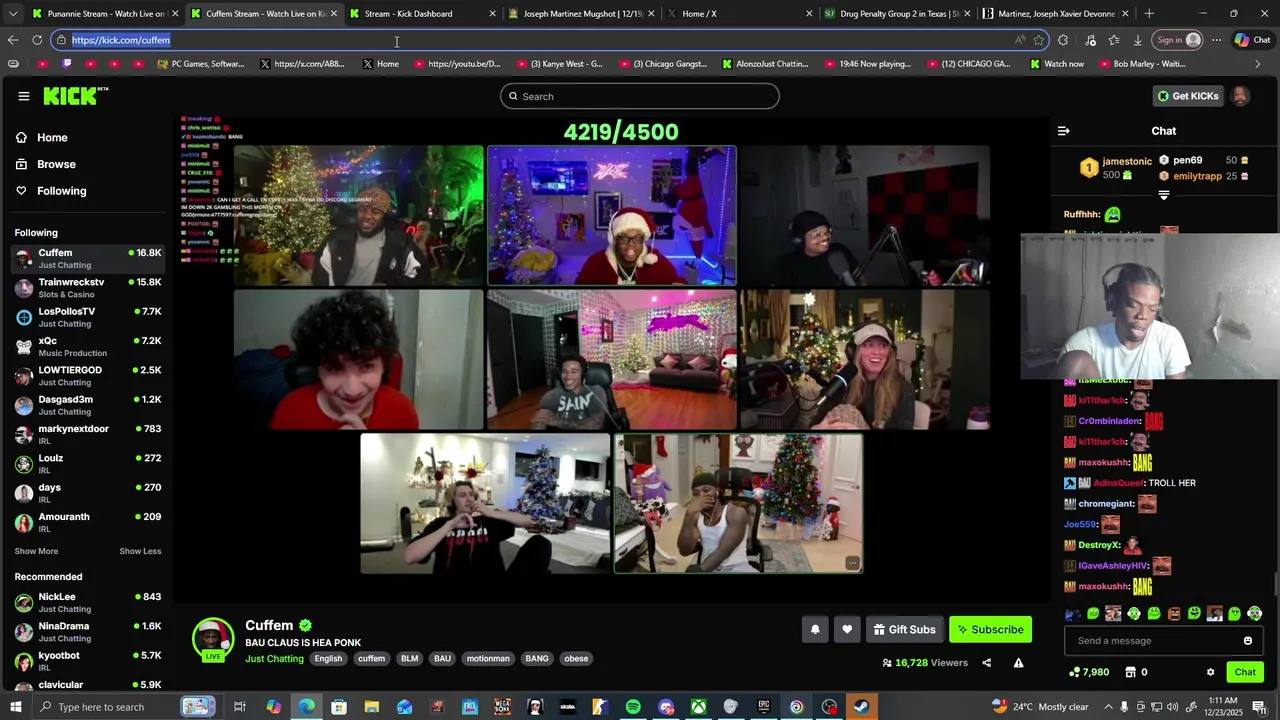Open the hamburger sidebar menu
This screenshot has width=1280, height=720.
(23, 96)
